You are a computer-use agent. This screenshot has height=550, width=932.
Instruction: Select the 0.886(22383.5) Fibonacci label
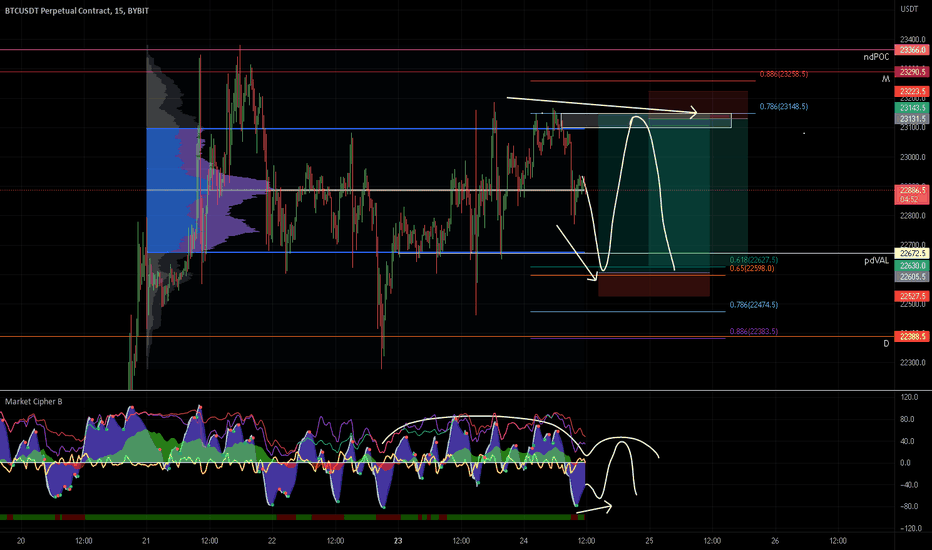(x=753, y=331)
